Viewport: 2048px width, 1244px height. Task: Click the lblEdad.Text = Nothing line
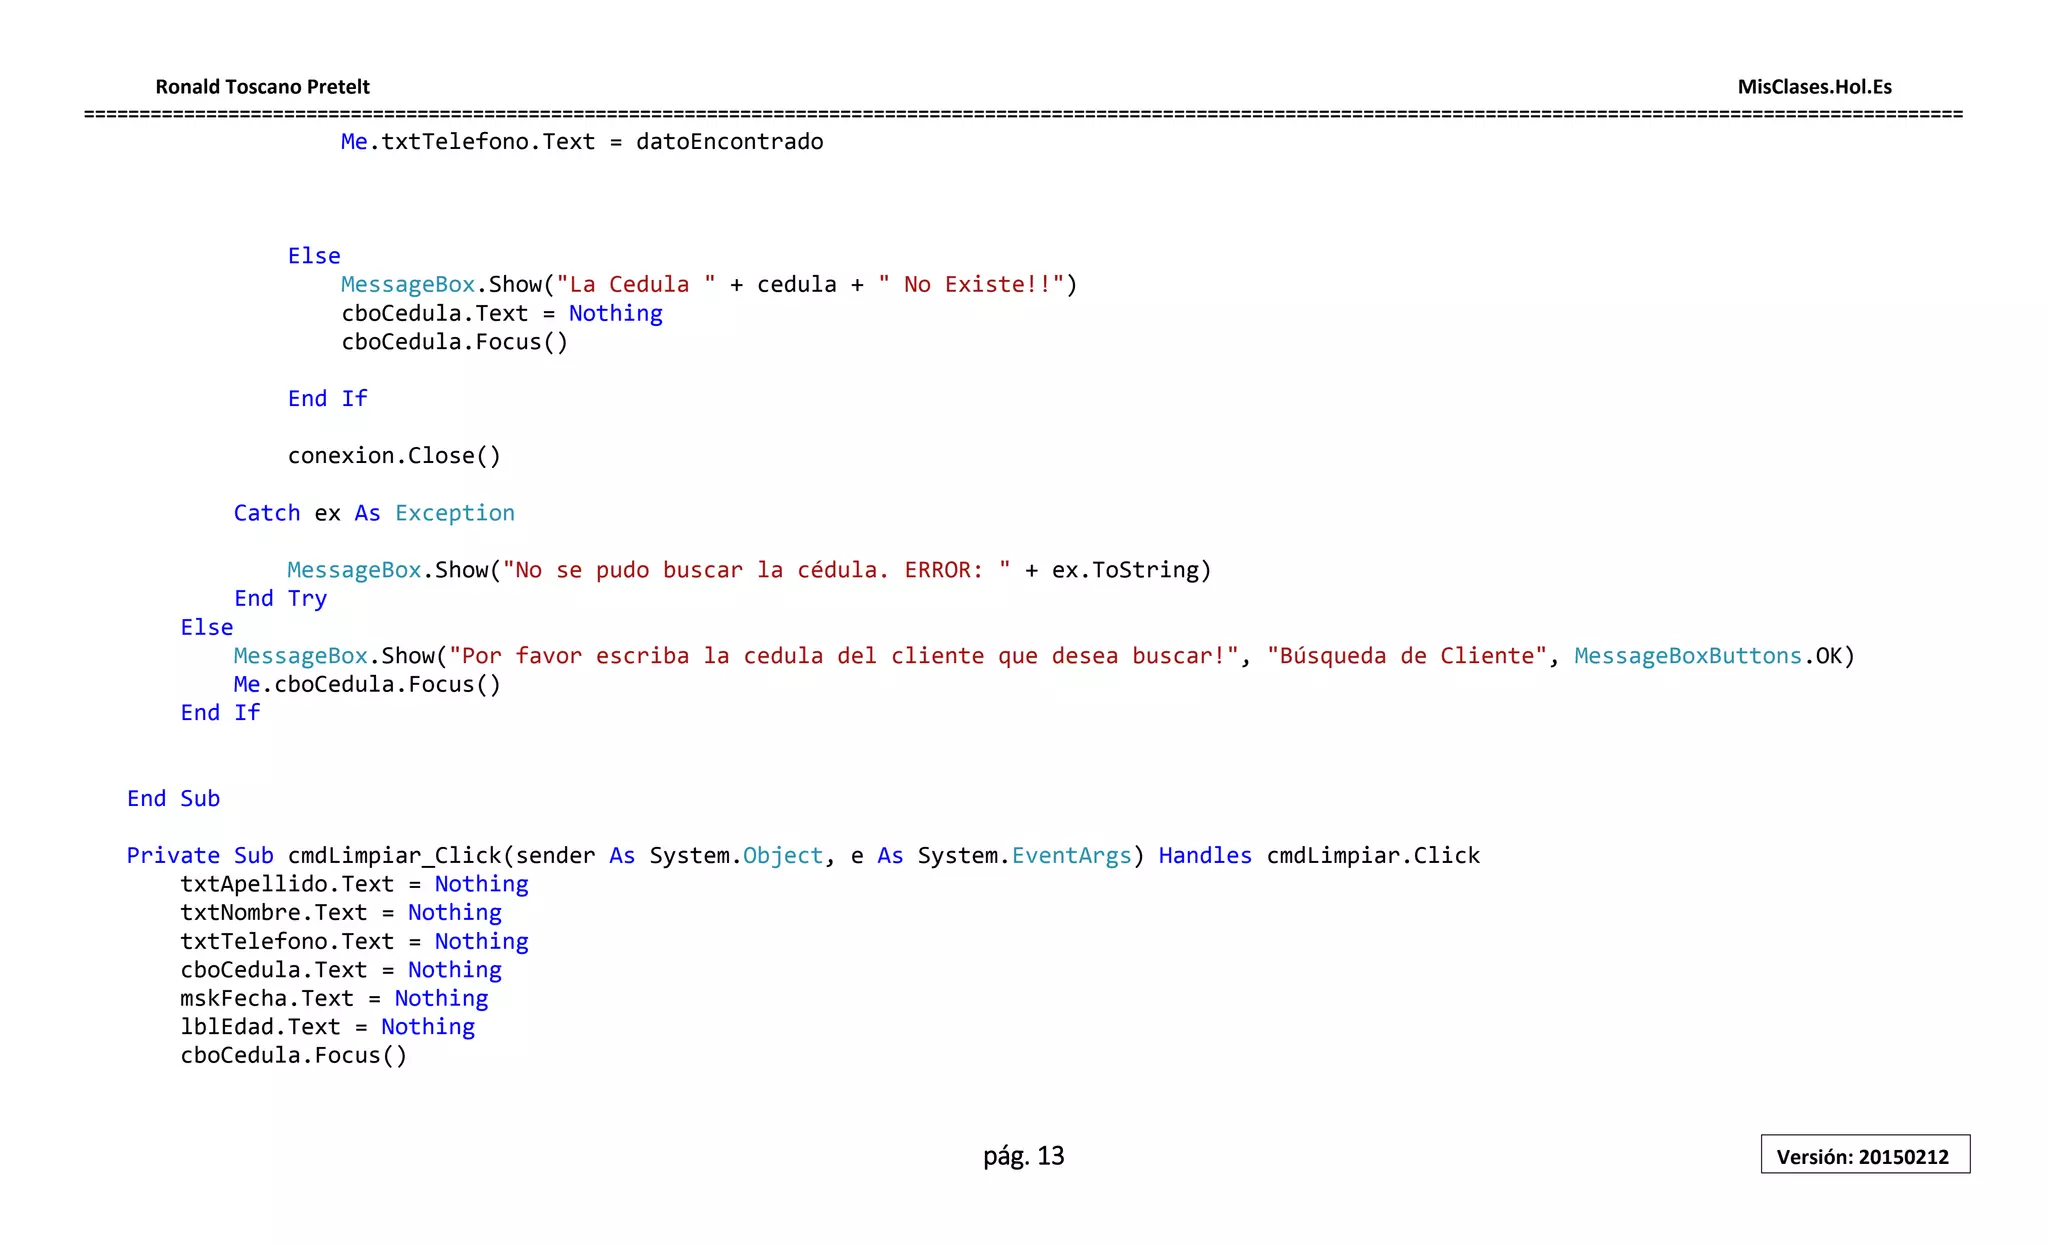[327, 1027]
